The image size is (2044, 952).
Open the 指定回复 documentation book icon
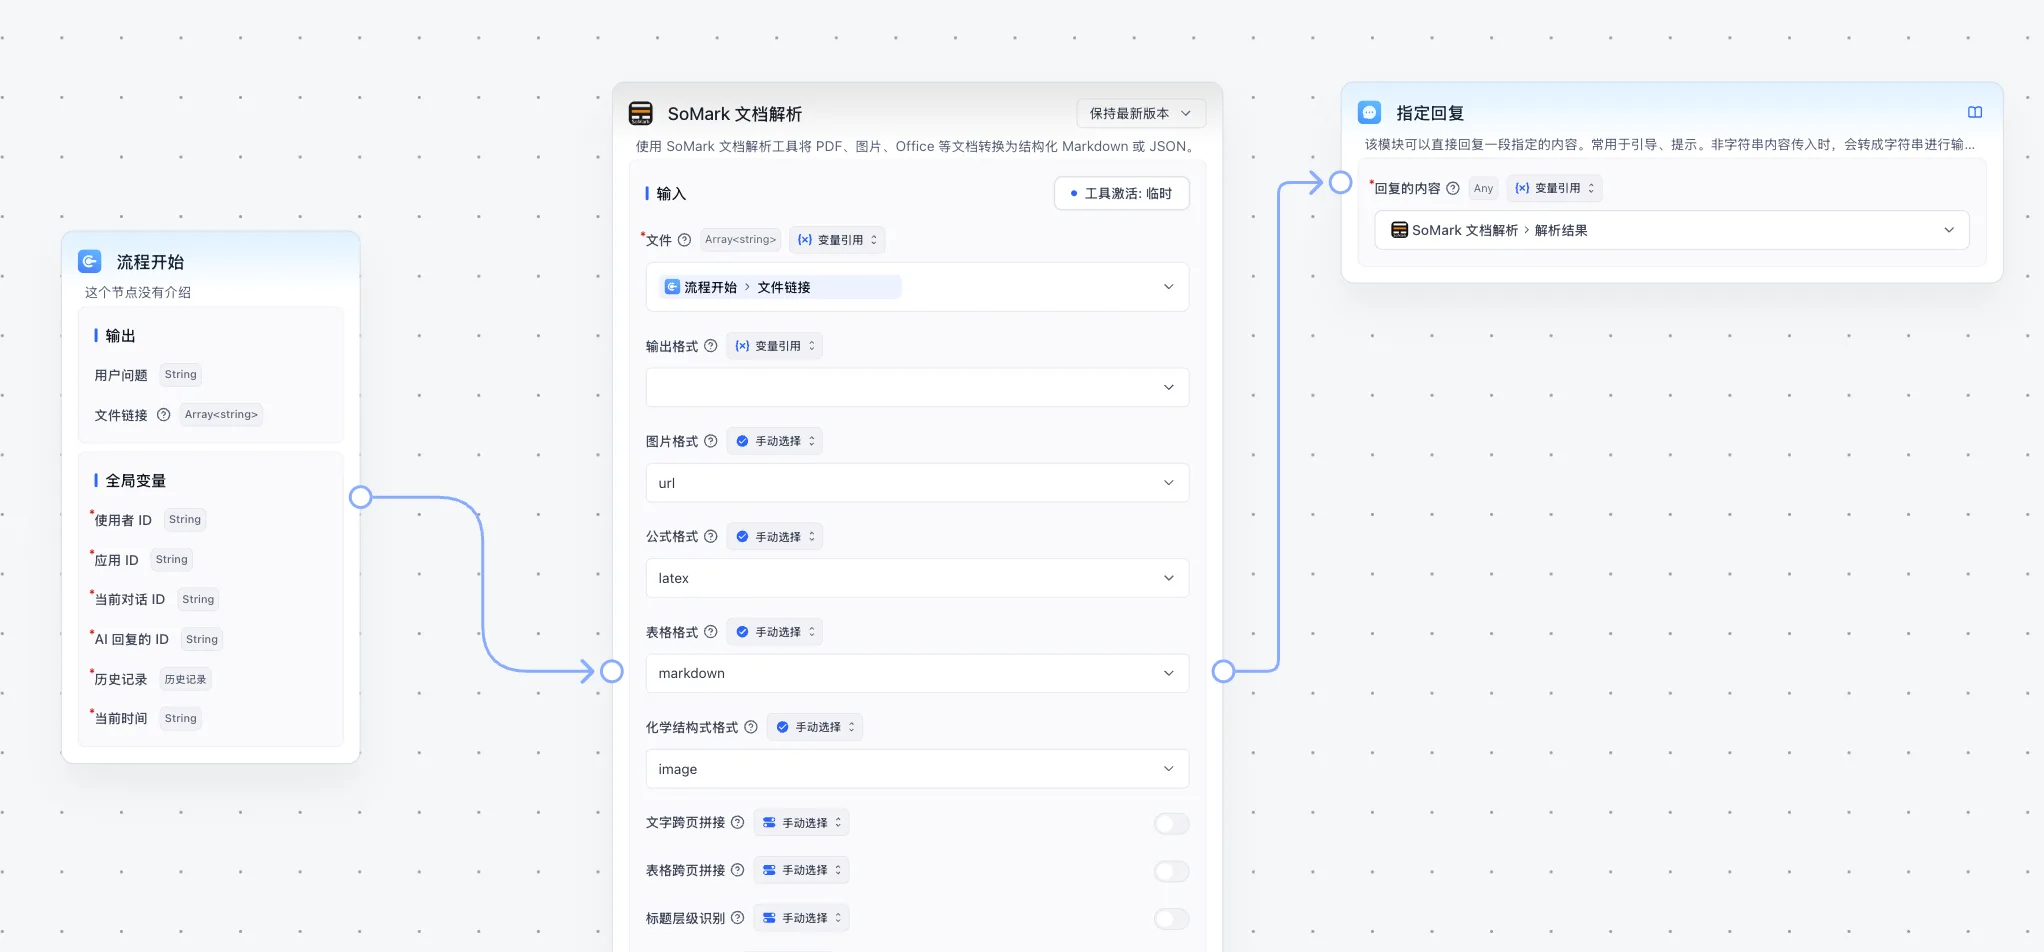click(x=1975, y=112)
